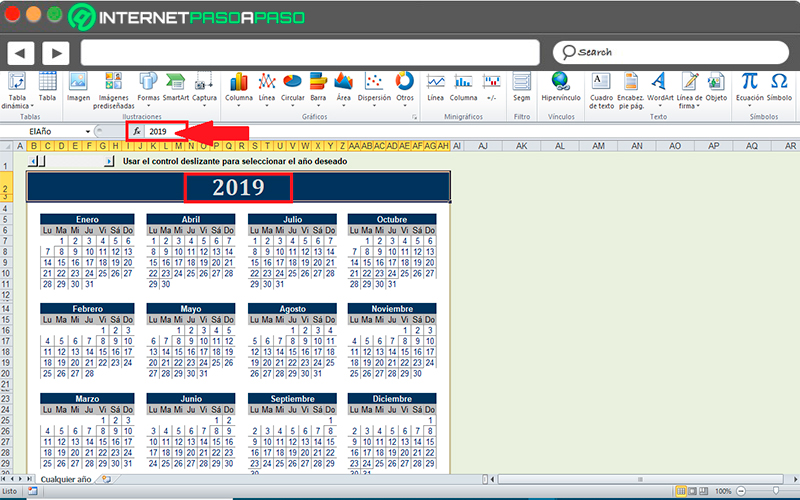Choose the Circular pie chart icon

[292, 88]
